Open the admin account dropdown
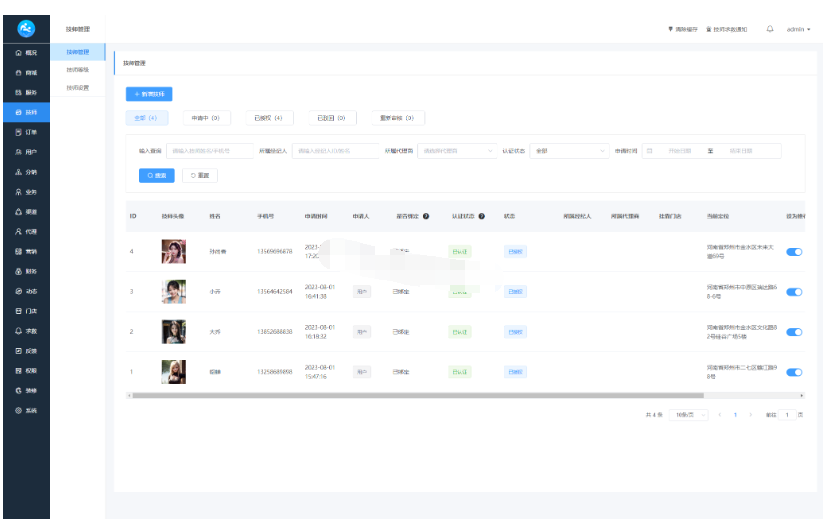This screenshot has height=525, width=836. click(x=798, y=29)
